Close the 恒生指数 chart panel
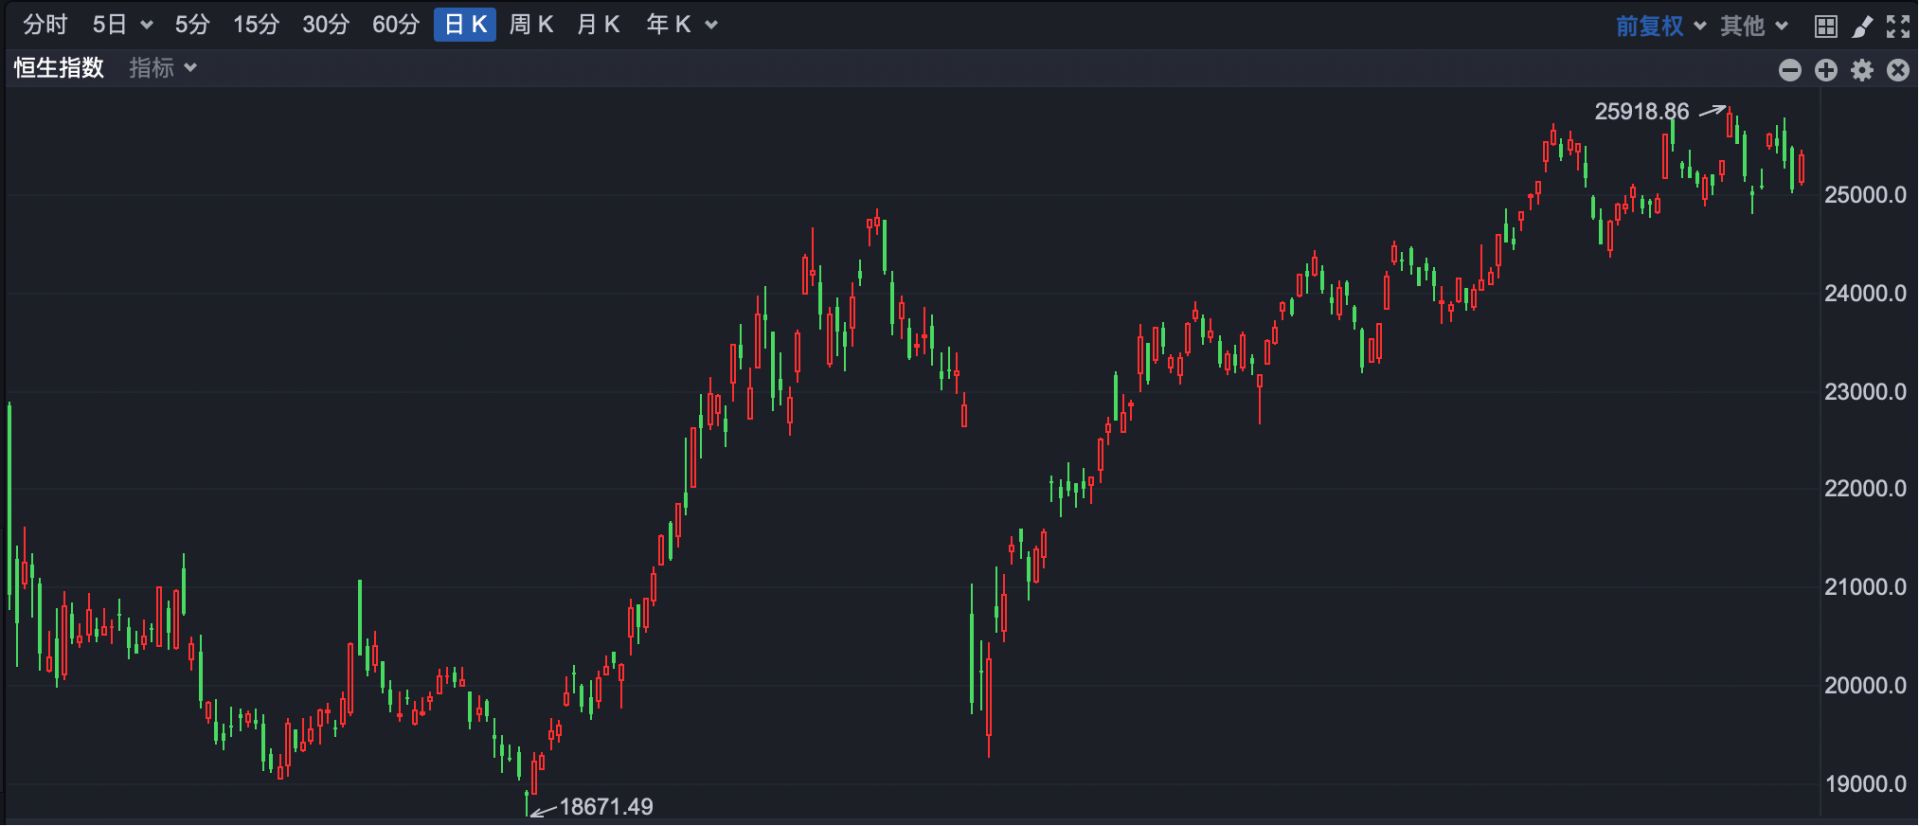The height and width of the screenshot is (826, 1919). (x=1897, y=69)
